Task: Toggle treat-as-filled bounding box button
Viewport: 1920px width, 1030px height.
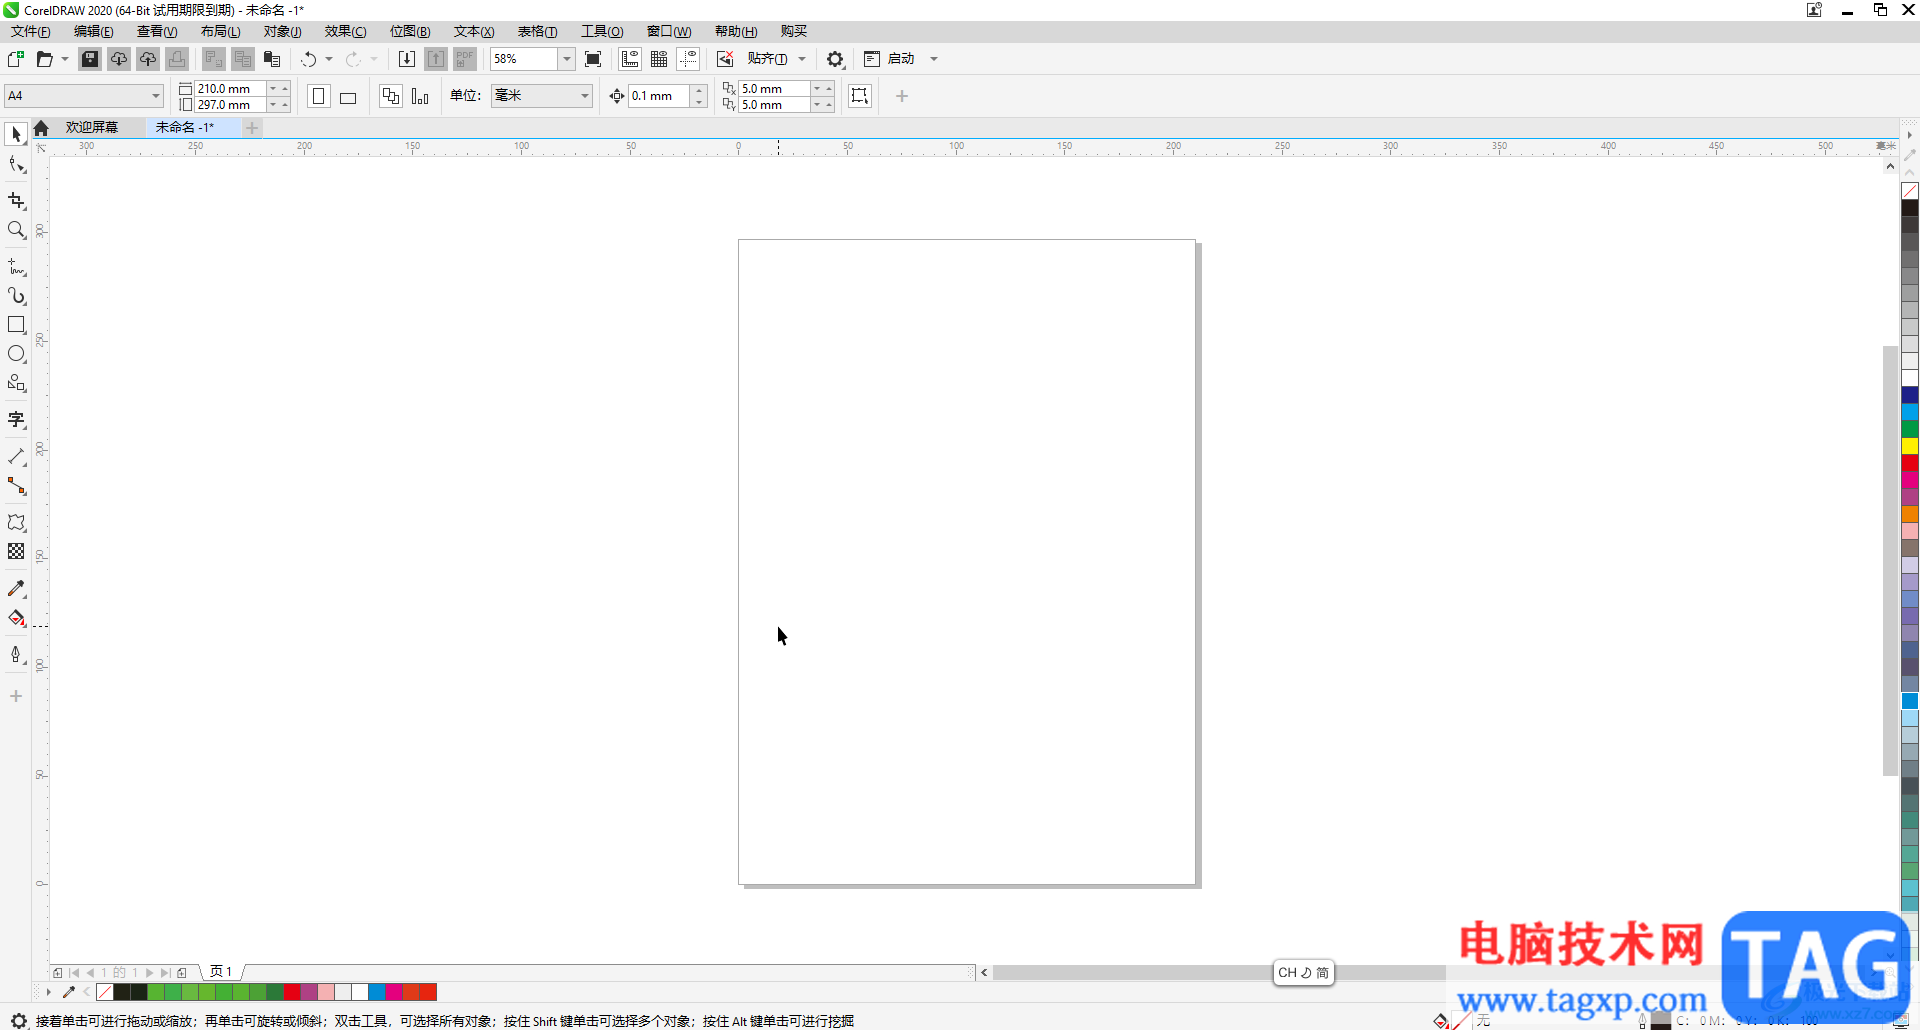Action: coord(860,96)
